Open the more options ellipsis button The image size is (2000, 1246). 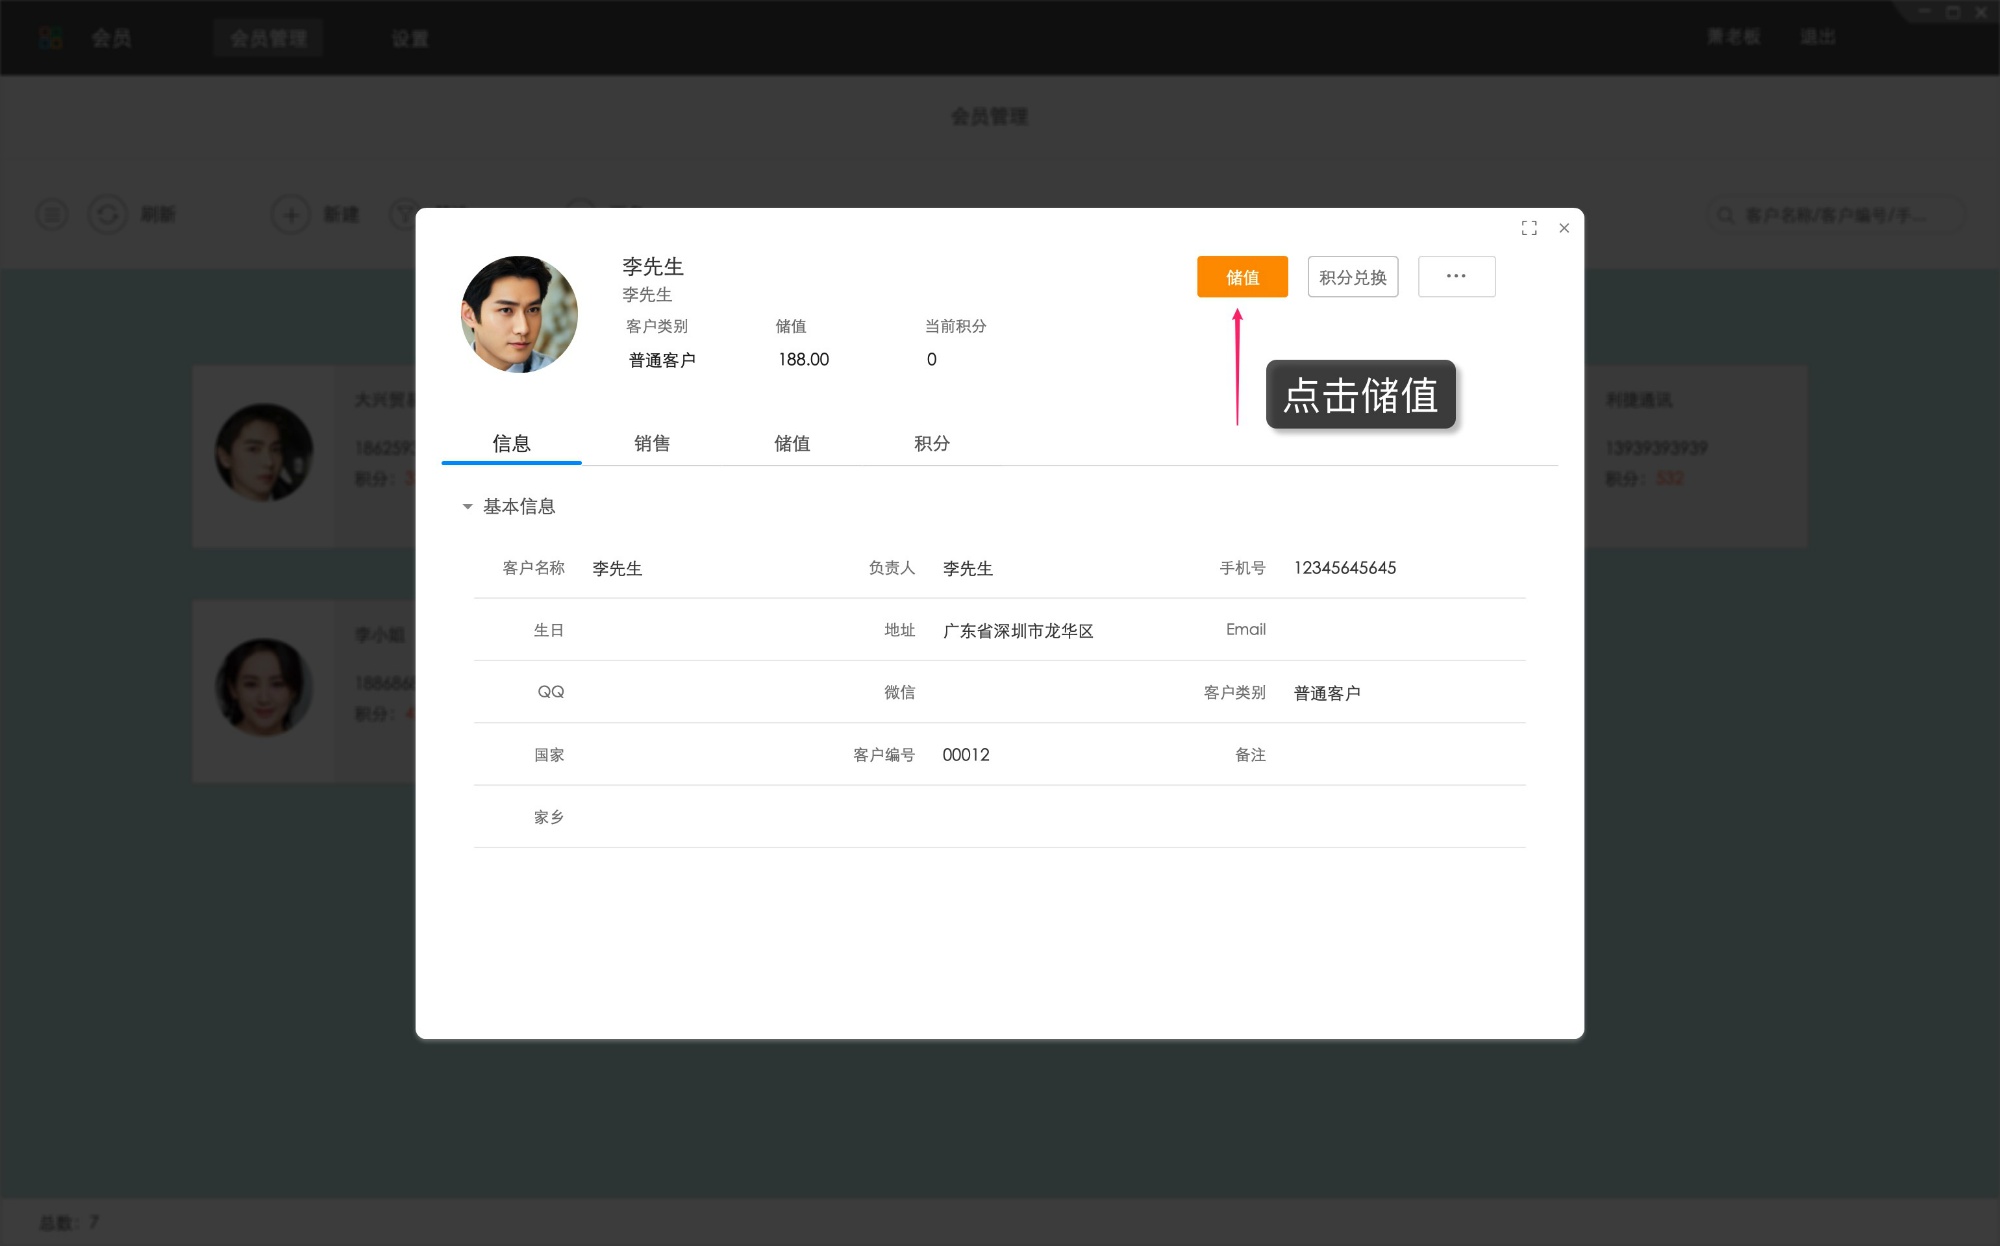point(1456,276)
